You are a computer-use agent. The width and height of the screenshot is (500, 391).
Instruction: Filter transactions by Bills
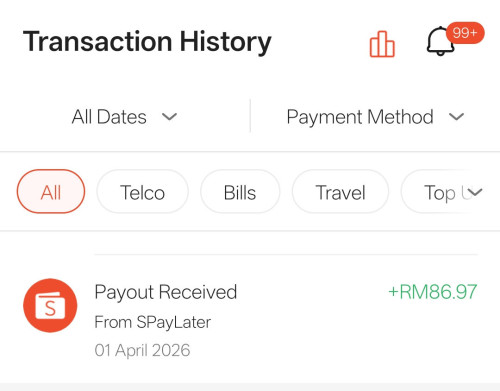240,191
